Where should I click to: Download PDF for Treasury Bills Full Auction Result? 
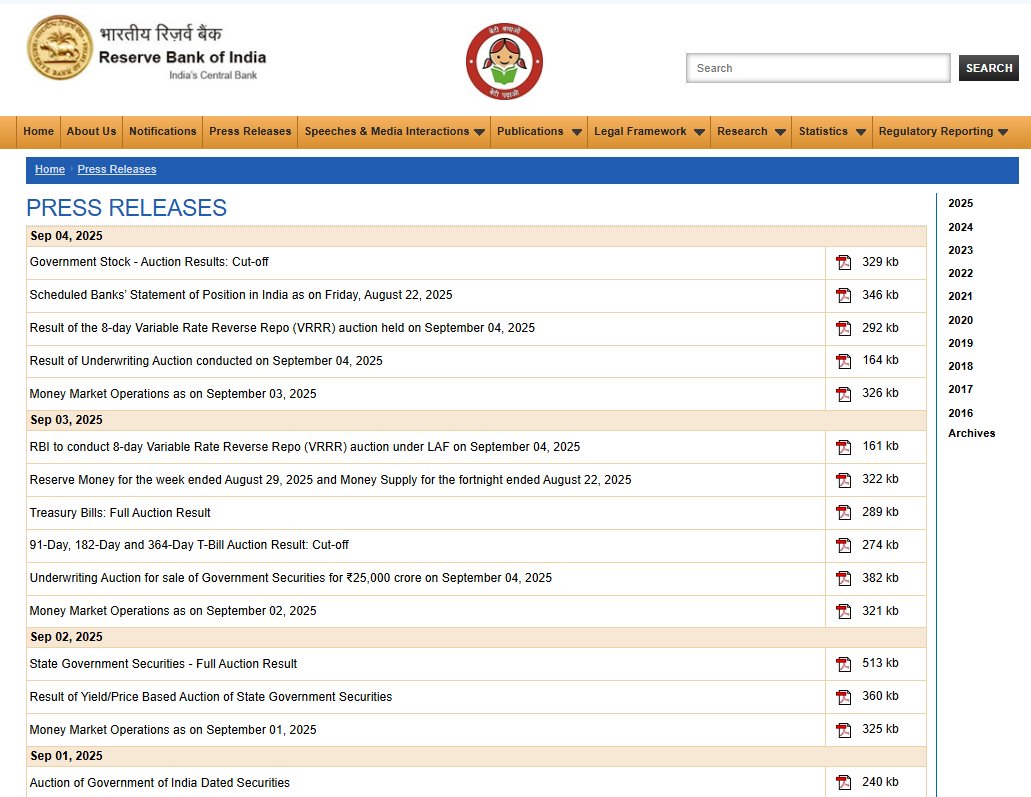click(844, 513)
